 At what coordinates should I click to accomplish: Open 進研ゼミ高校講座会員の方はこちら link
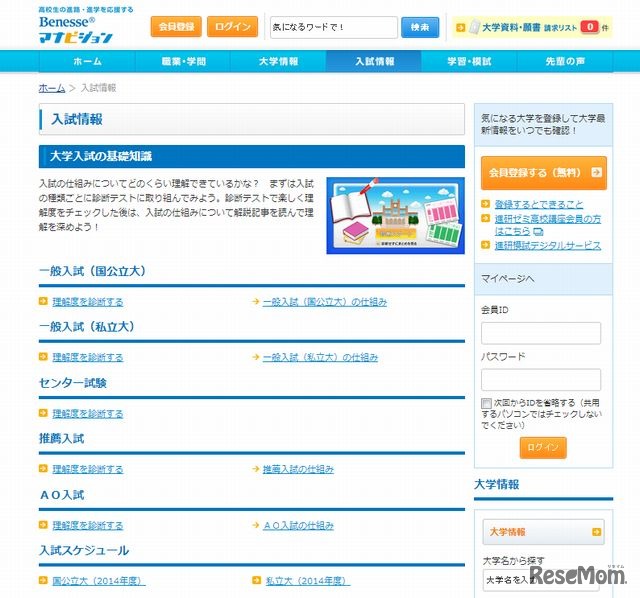tap(548, 225)
